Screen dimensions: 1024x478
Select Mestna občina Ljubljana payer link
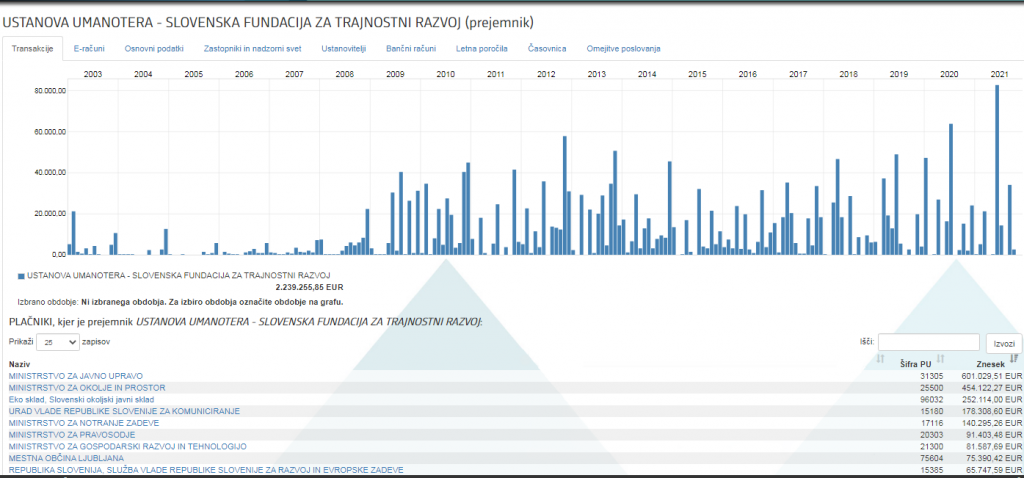pos(66,458)
